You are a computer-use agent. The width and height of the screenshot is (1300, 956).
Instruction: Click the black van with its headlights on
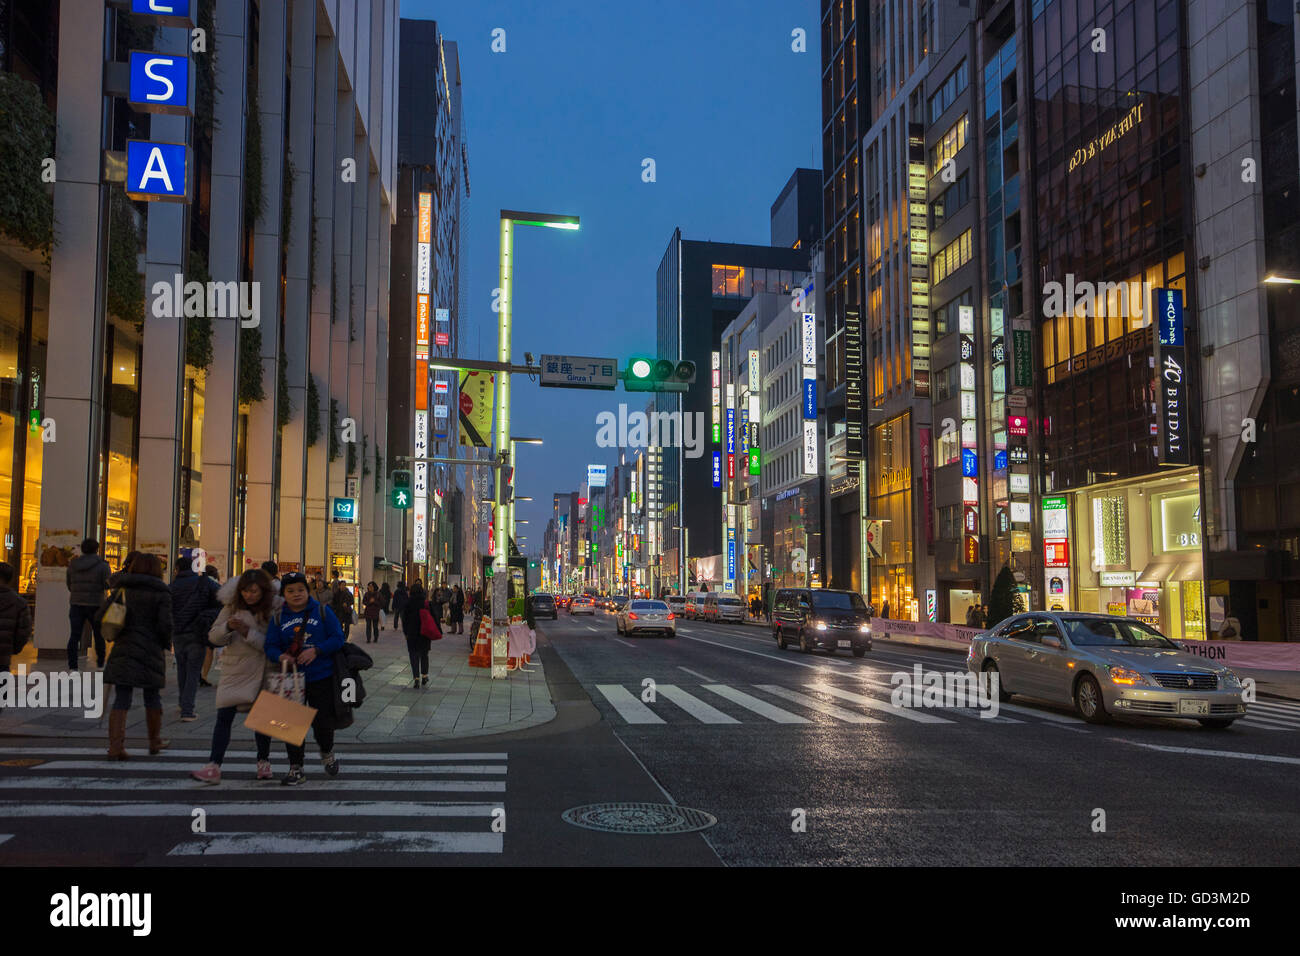[x=821, y=621]
